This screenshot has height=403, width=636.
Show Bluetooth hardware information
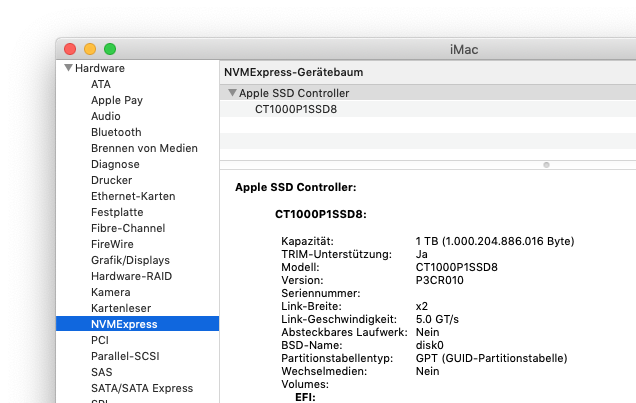tap(116, 132)
